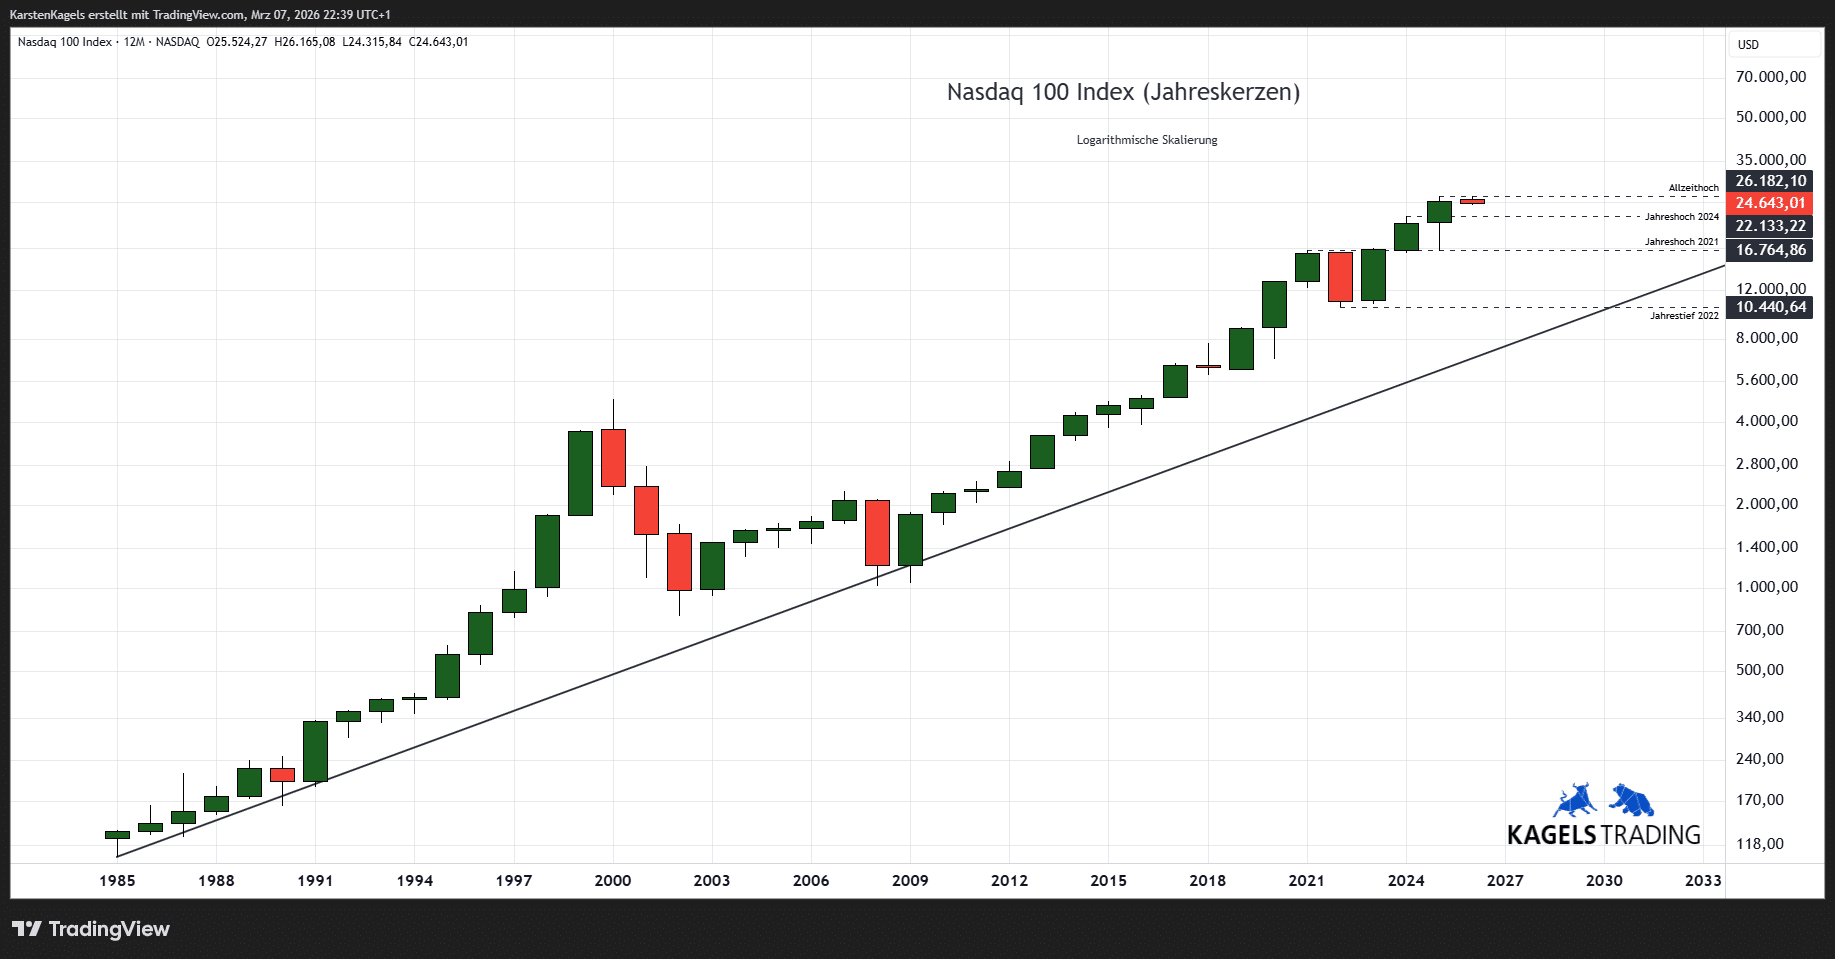The height and width of the screenshot is (959, 1835).
Task: Click the blue bear icon
Action: point(1631,800)
